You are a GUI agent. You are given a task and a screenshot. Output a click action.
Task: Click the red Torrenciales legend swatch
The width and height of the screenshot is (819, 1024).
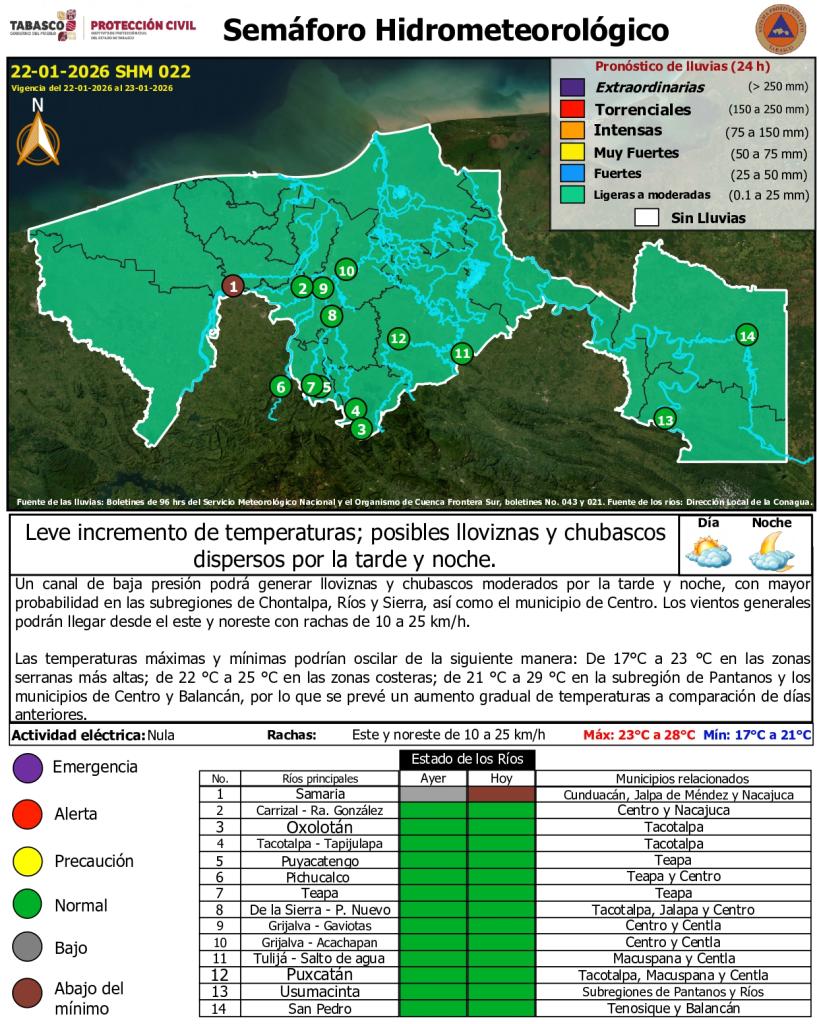pyautogui.click(x=572, y=109)
